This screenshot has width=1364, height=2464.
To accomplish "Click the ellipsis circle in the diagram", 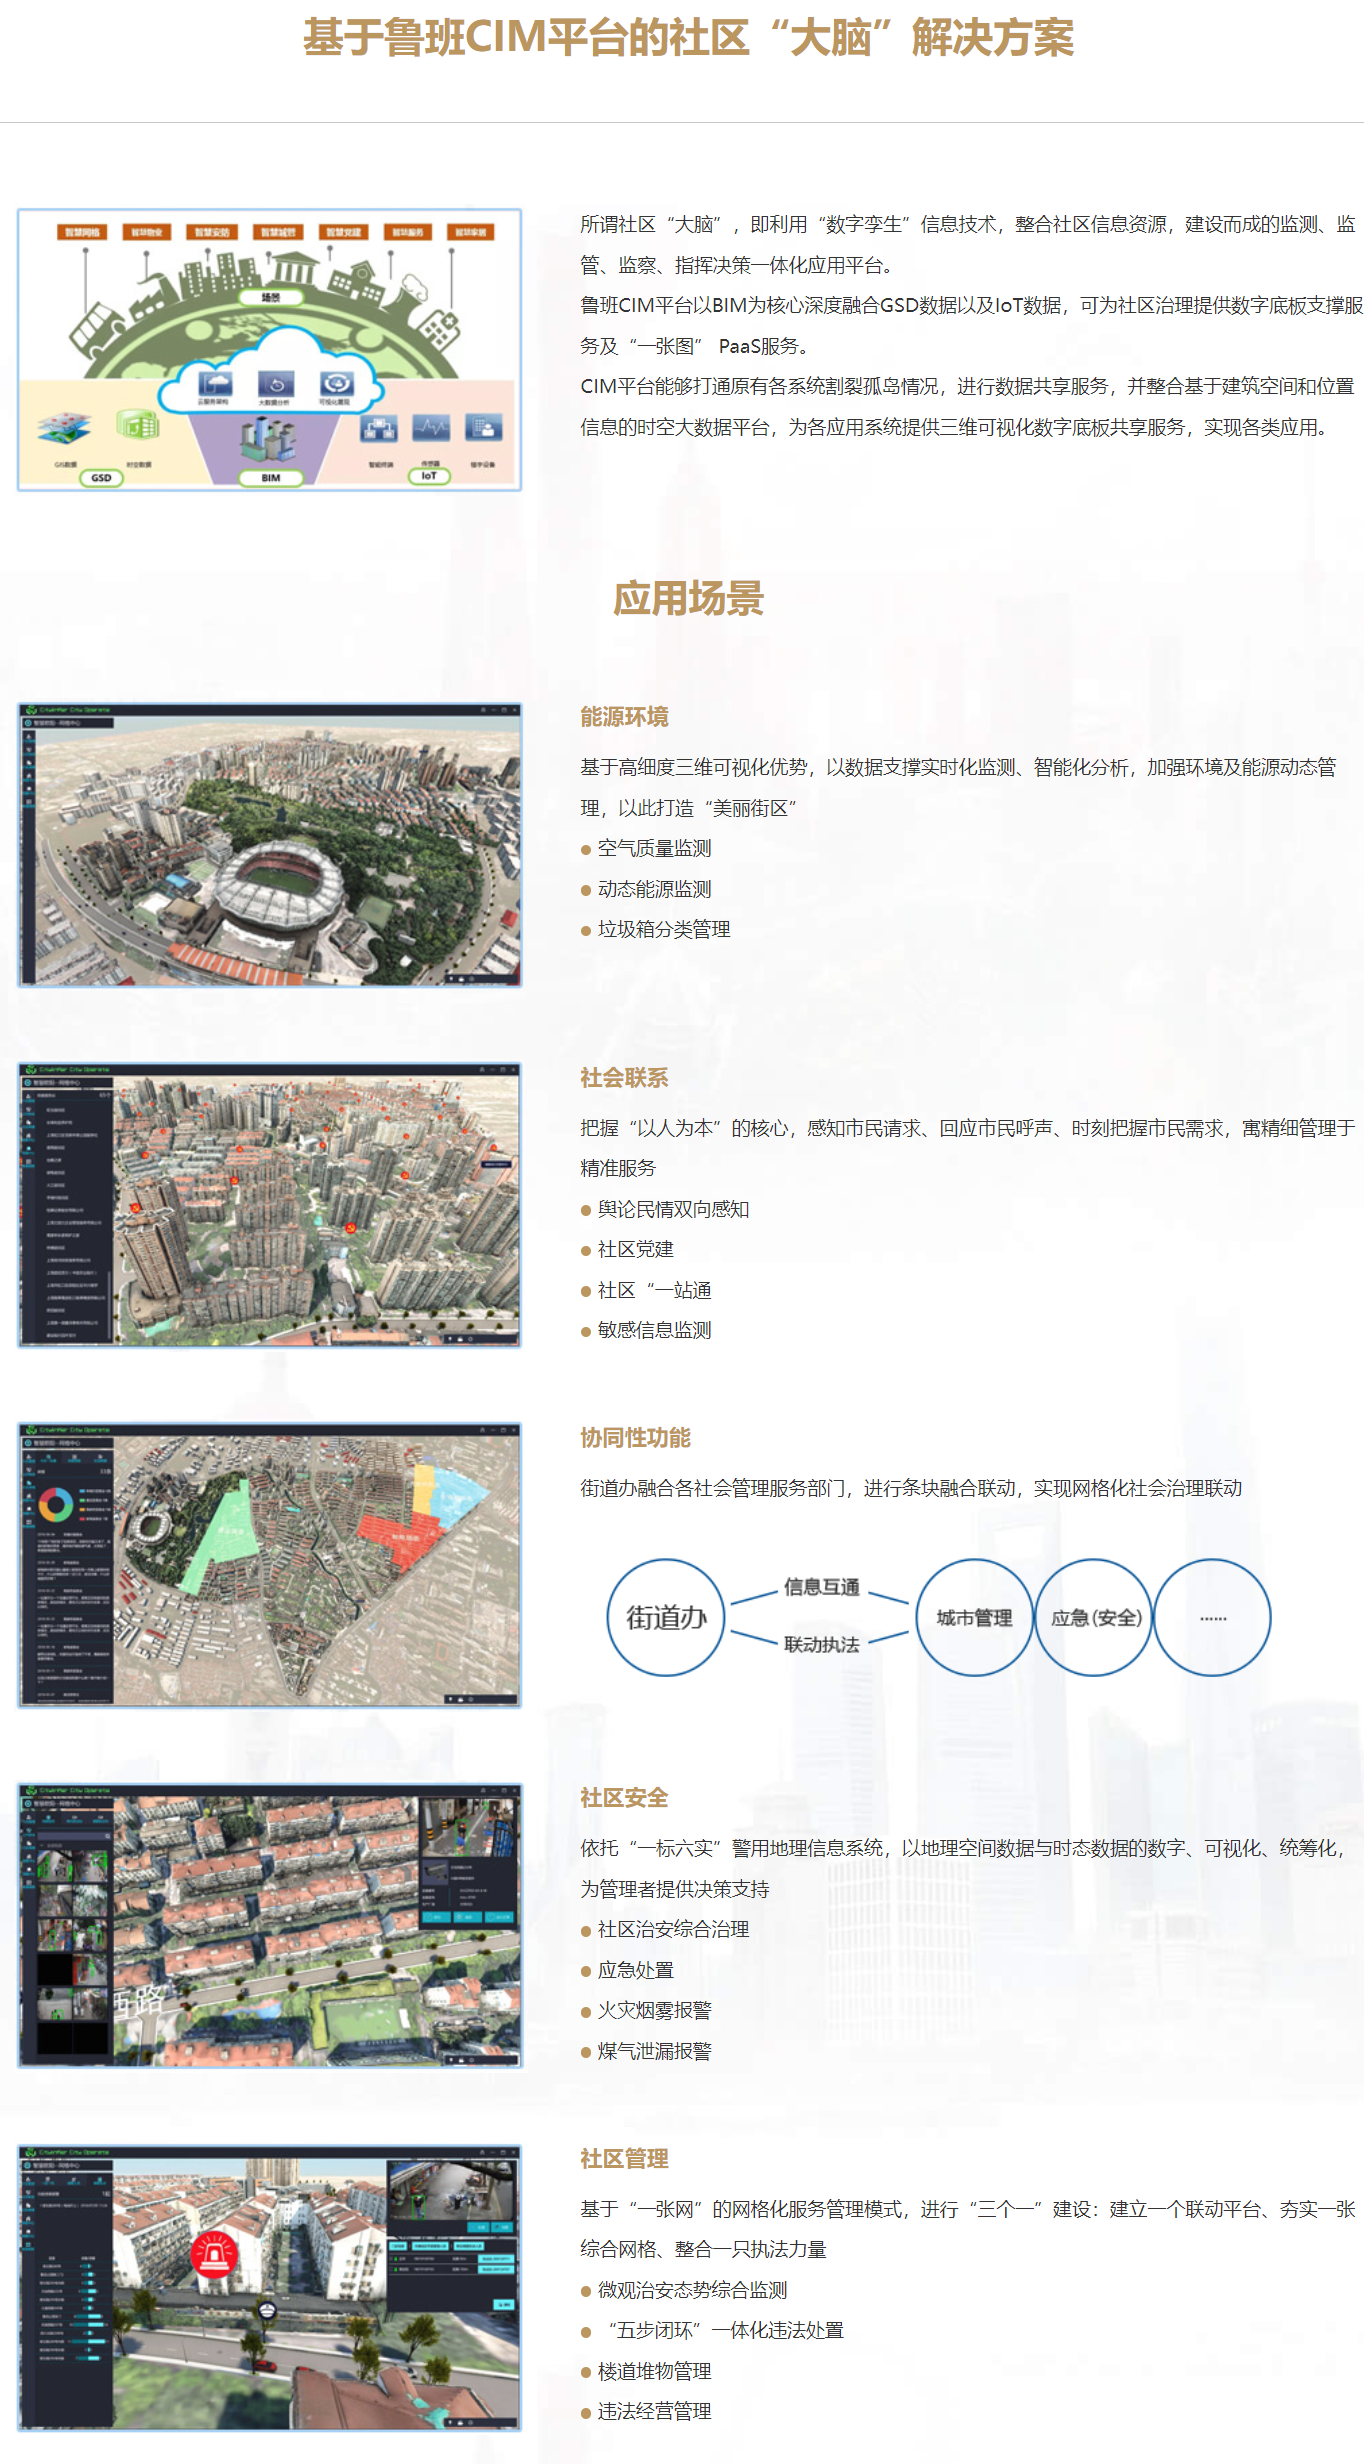I will [x=1213, y=1617].
